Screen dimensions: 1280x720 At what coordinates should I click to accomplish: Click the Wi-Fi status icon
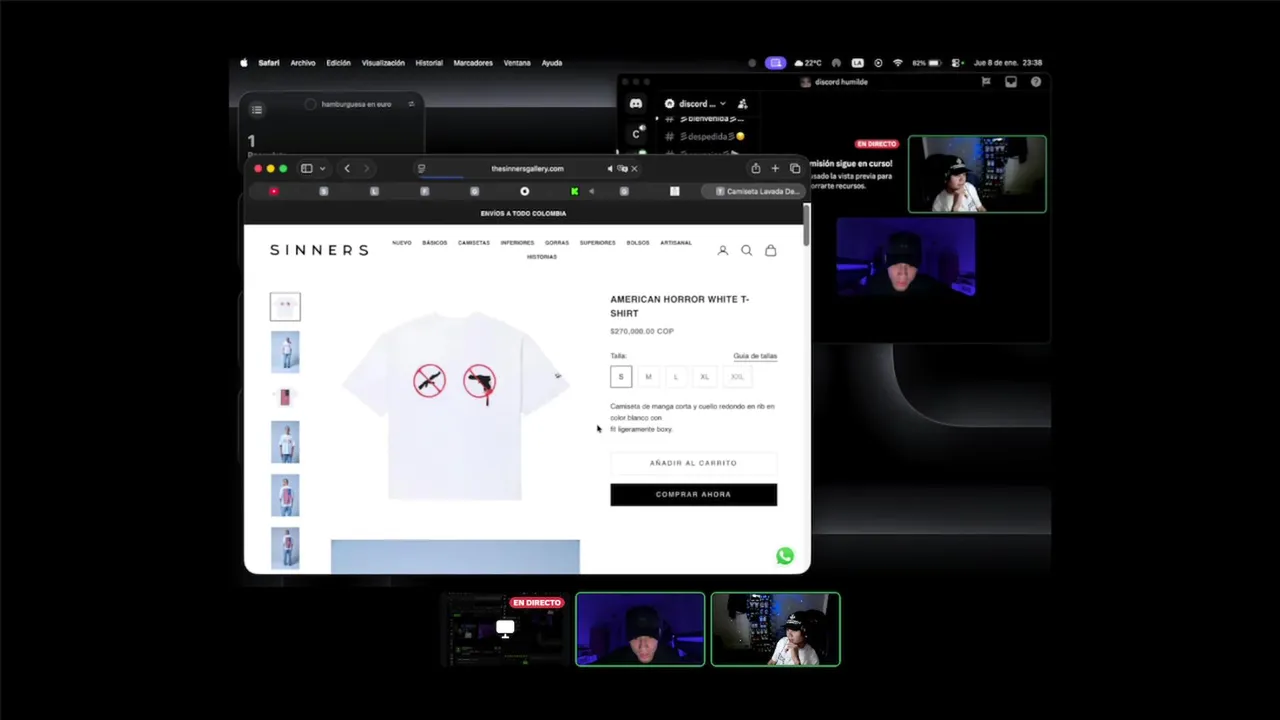(898, 63)
